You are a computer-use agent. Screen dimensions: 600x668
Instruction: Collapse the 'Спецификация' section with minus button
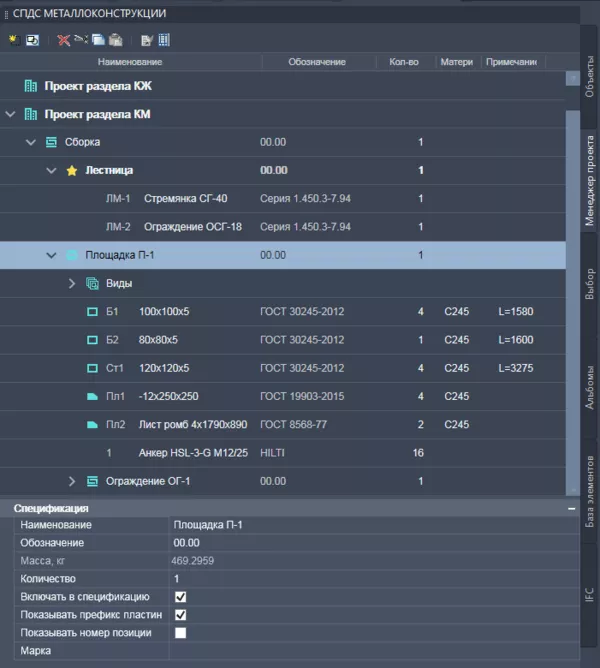pos(570,509)
